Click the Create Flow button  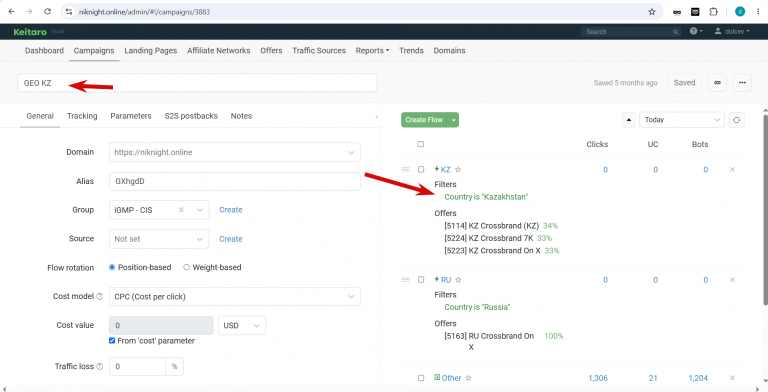(x=424, y=120)
